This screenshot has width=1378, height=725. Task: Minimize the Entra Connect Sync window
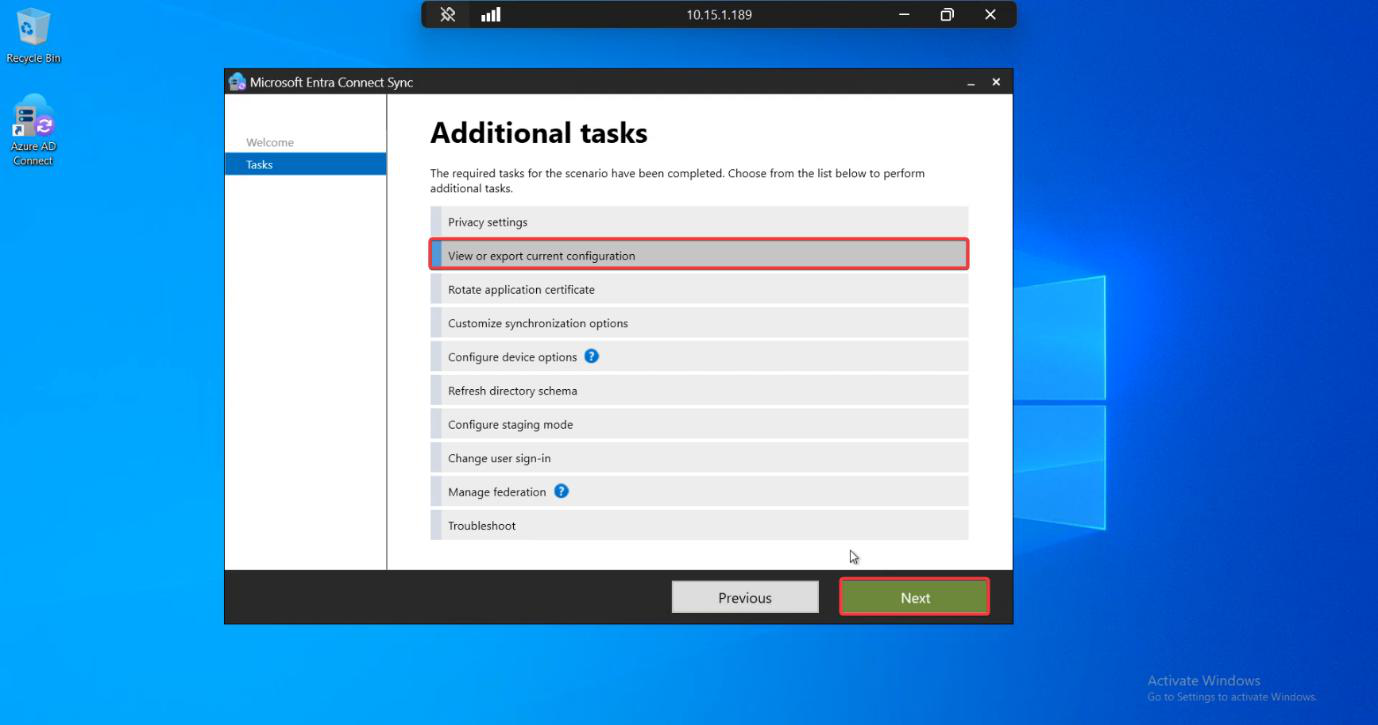click(971, 82)
